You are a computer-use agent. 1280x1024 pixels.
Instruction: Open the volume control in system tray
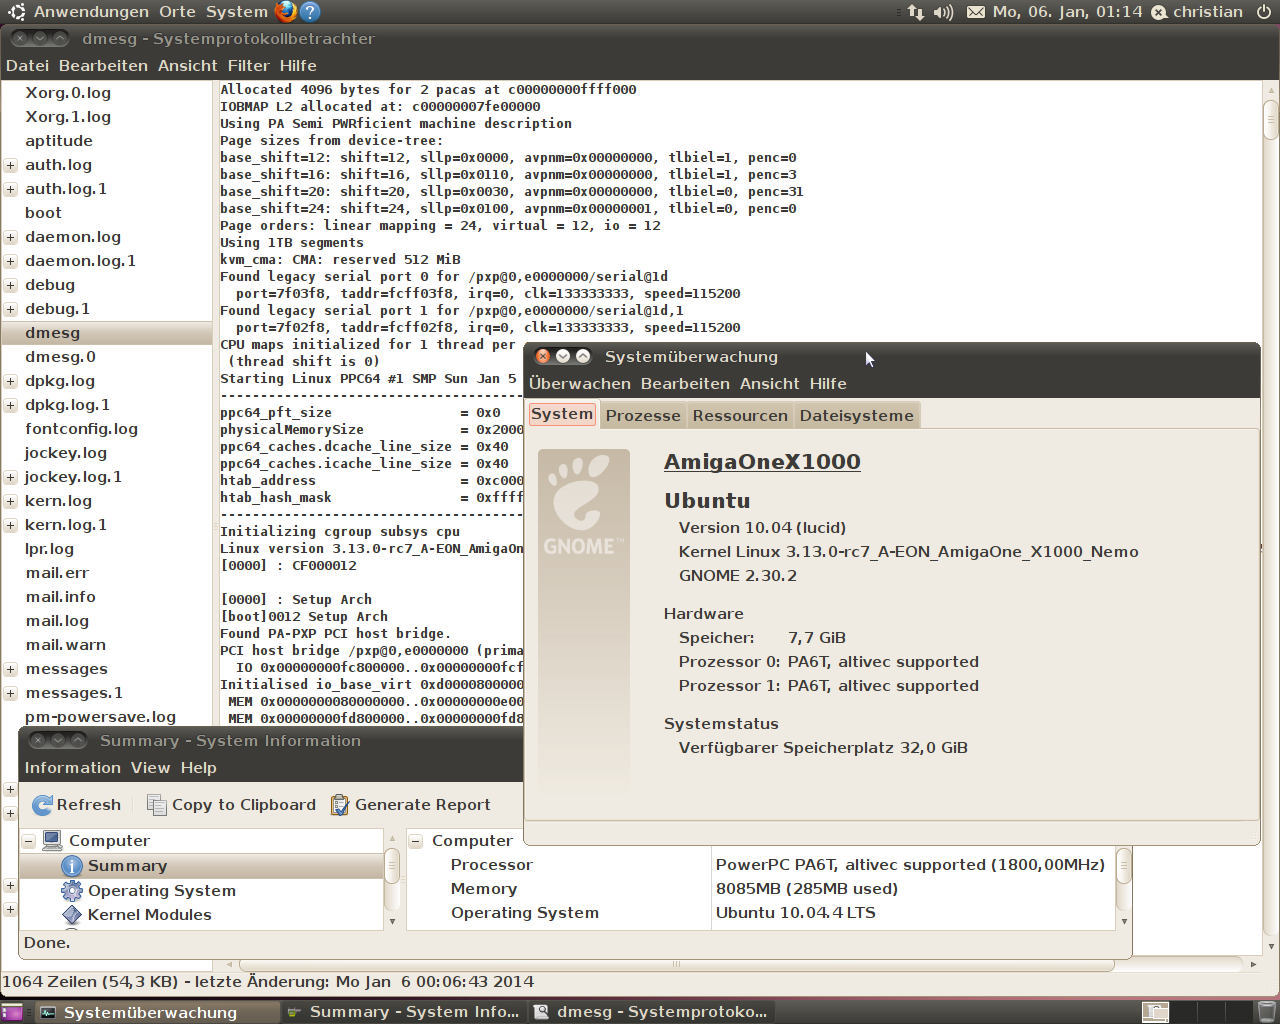pyautogui.click(x=943, y=12)
